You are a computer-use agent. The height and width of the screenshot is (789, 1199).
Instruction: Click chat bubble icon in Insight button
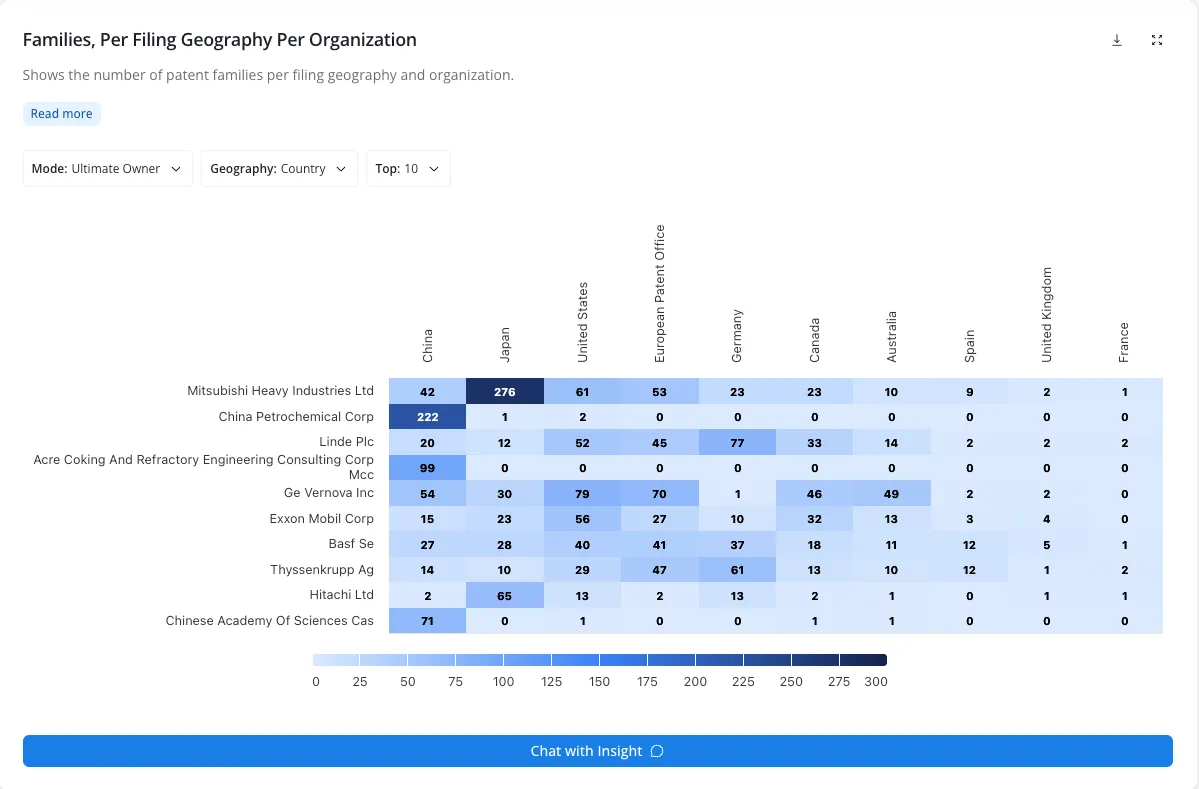[657, 751]
